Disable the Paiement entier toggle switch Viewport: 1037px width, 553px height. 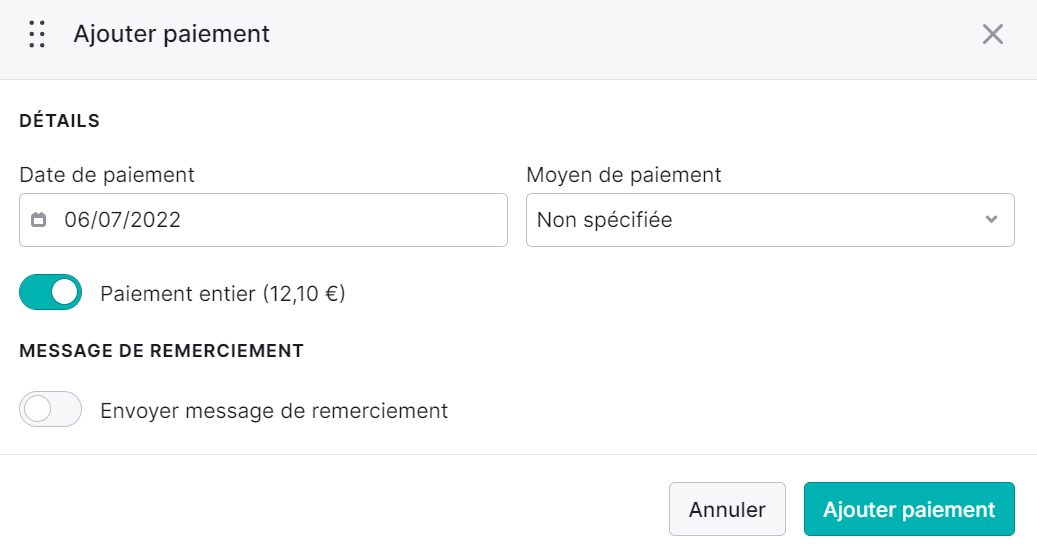coord(50,292)
